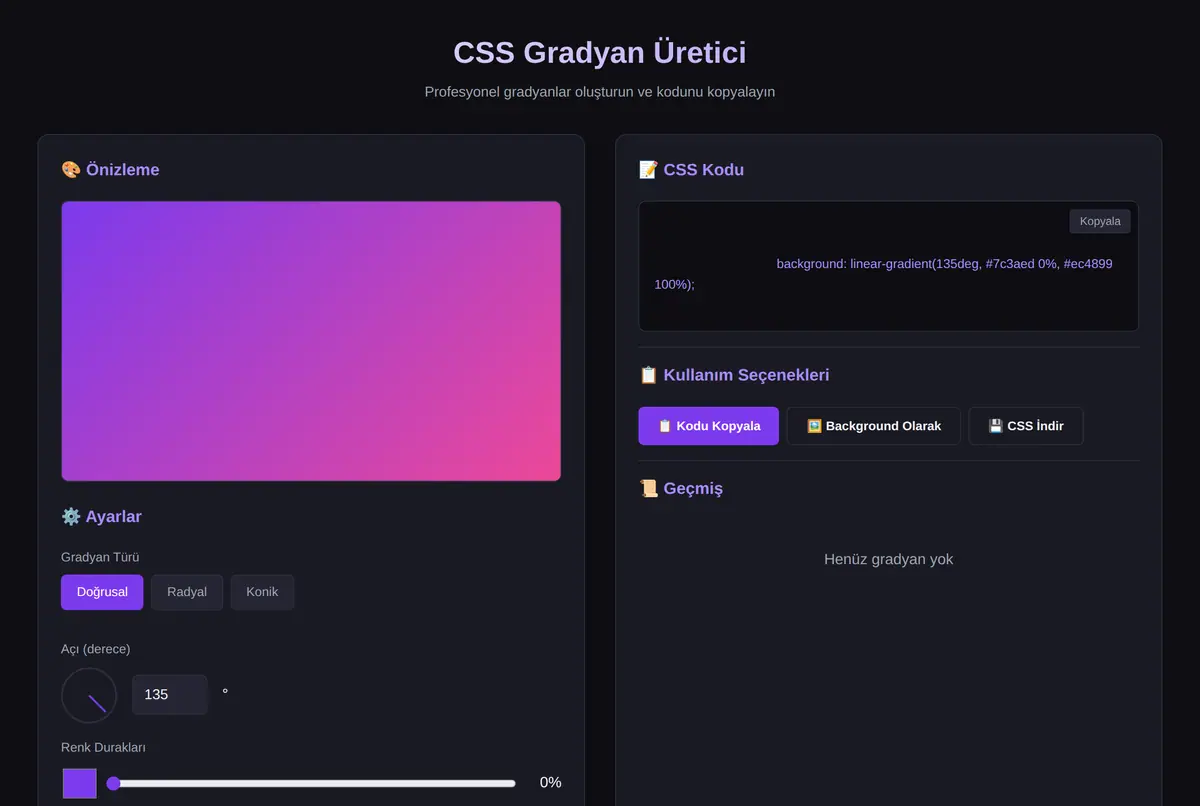
Task: Click the first color stop position slider
Action: click(x=311, y=783)
